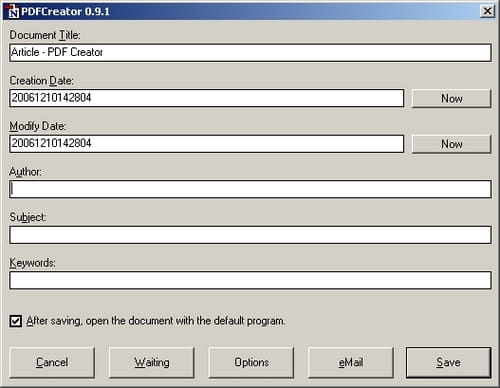The image size is (500, 388).
Task: Click the 'Keywords:' label
Action: point(32,263)
